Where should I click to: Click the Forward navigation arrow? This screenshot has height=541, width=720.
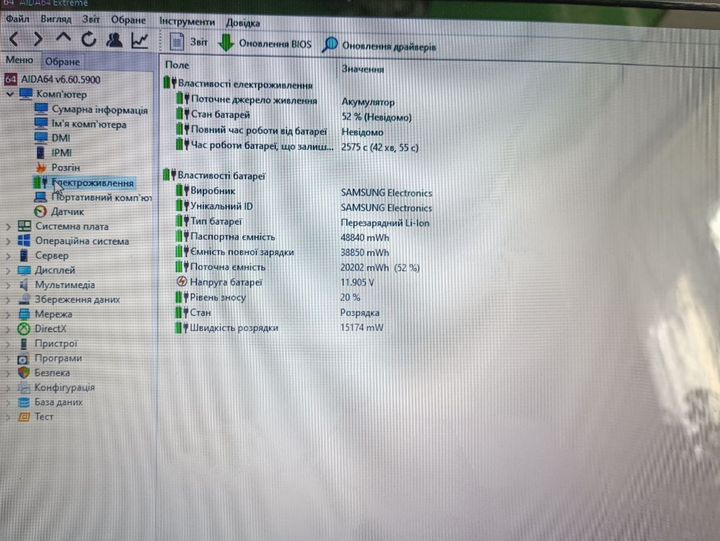click(38, 39)
